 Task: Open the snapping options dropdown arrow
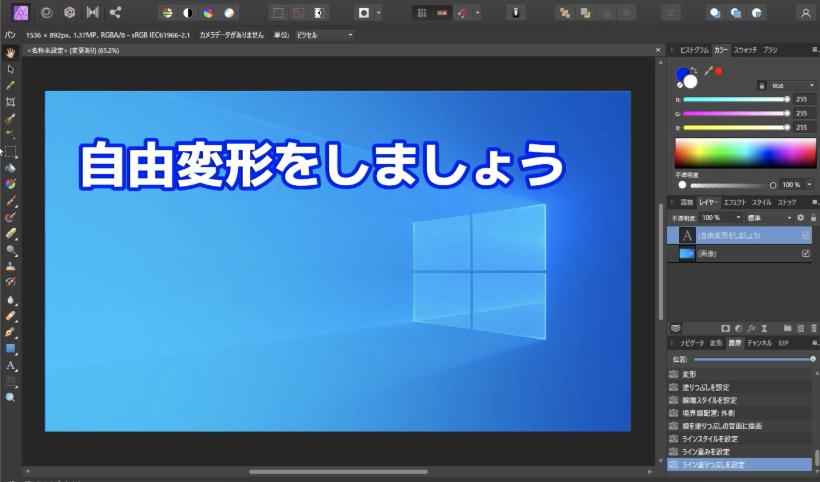pos(477,13)
